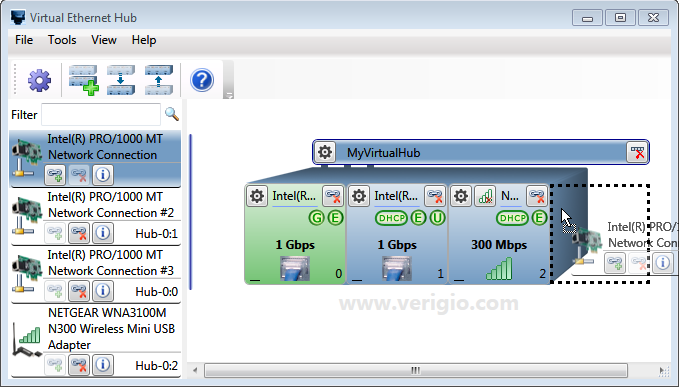Click the magnifier search icon beside Filter
679x387 pixels.
[172, 114]
